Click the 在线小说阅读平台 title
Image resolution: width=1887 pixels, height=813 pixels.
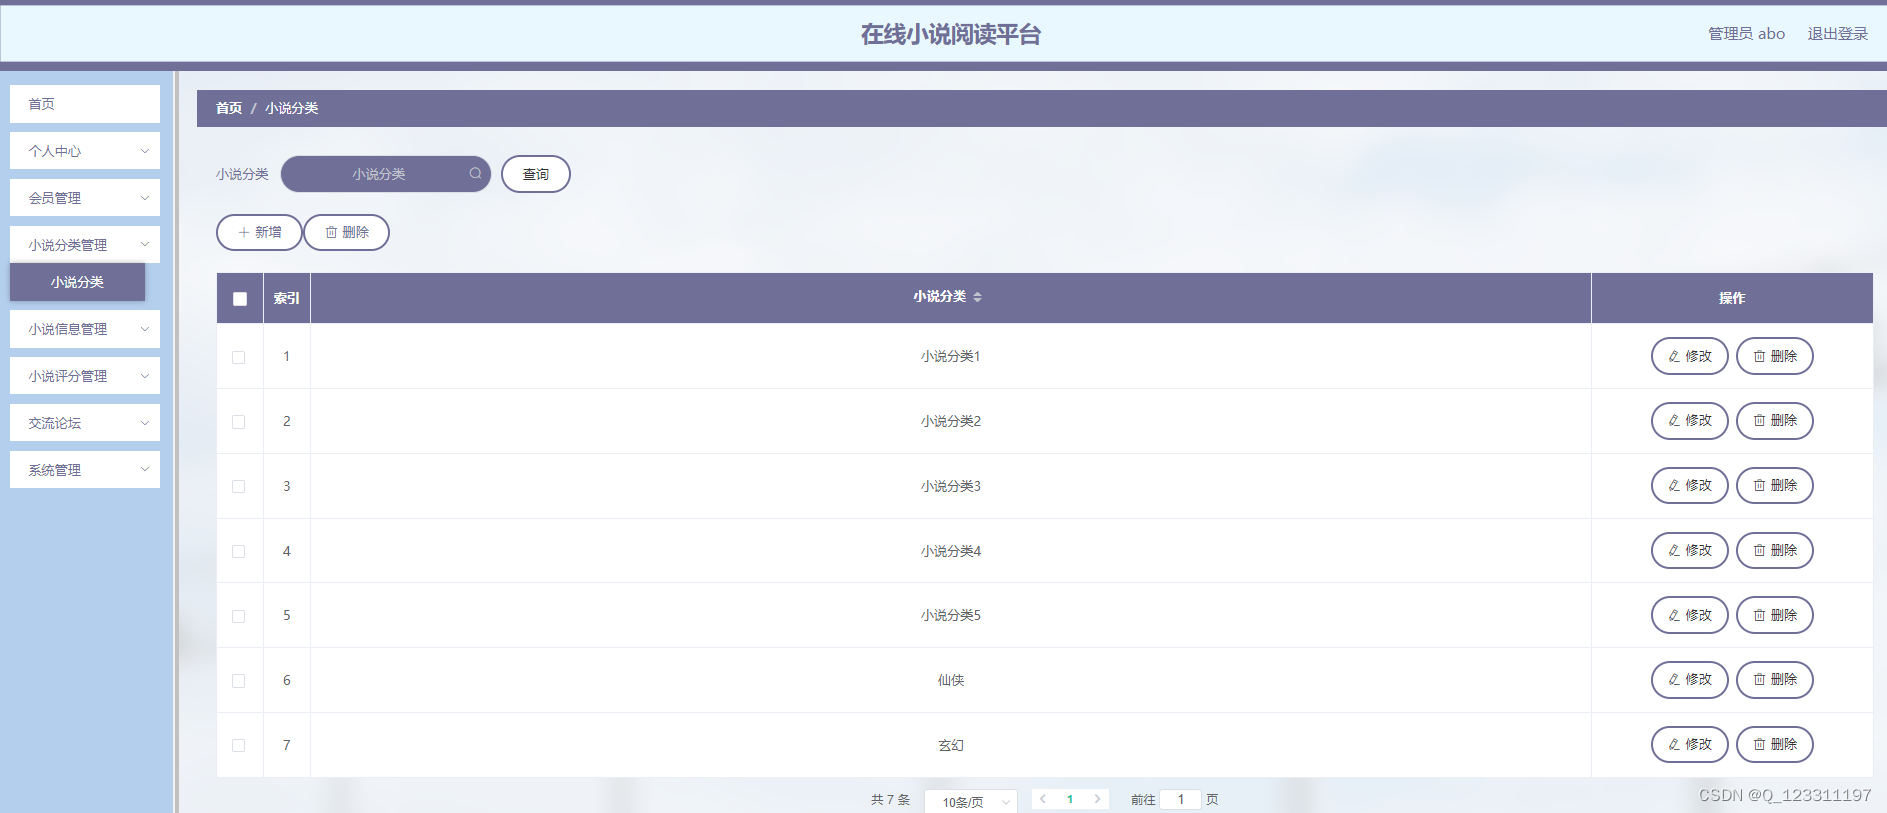click(x=951, y=34)
